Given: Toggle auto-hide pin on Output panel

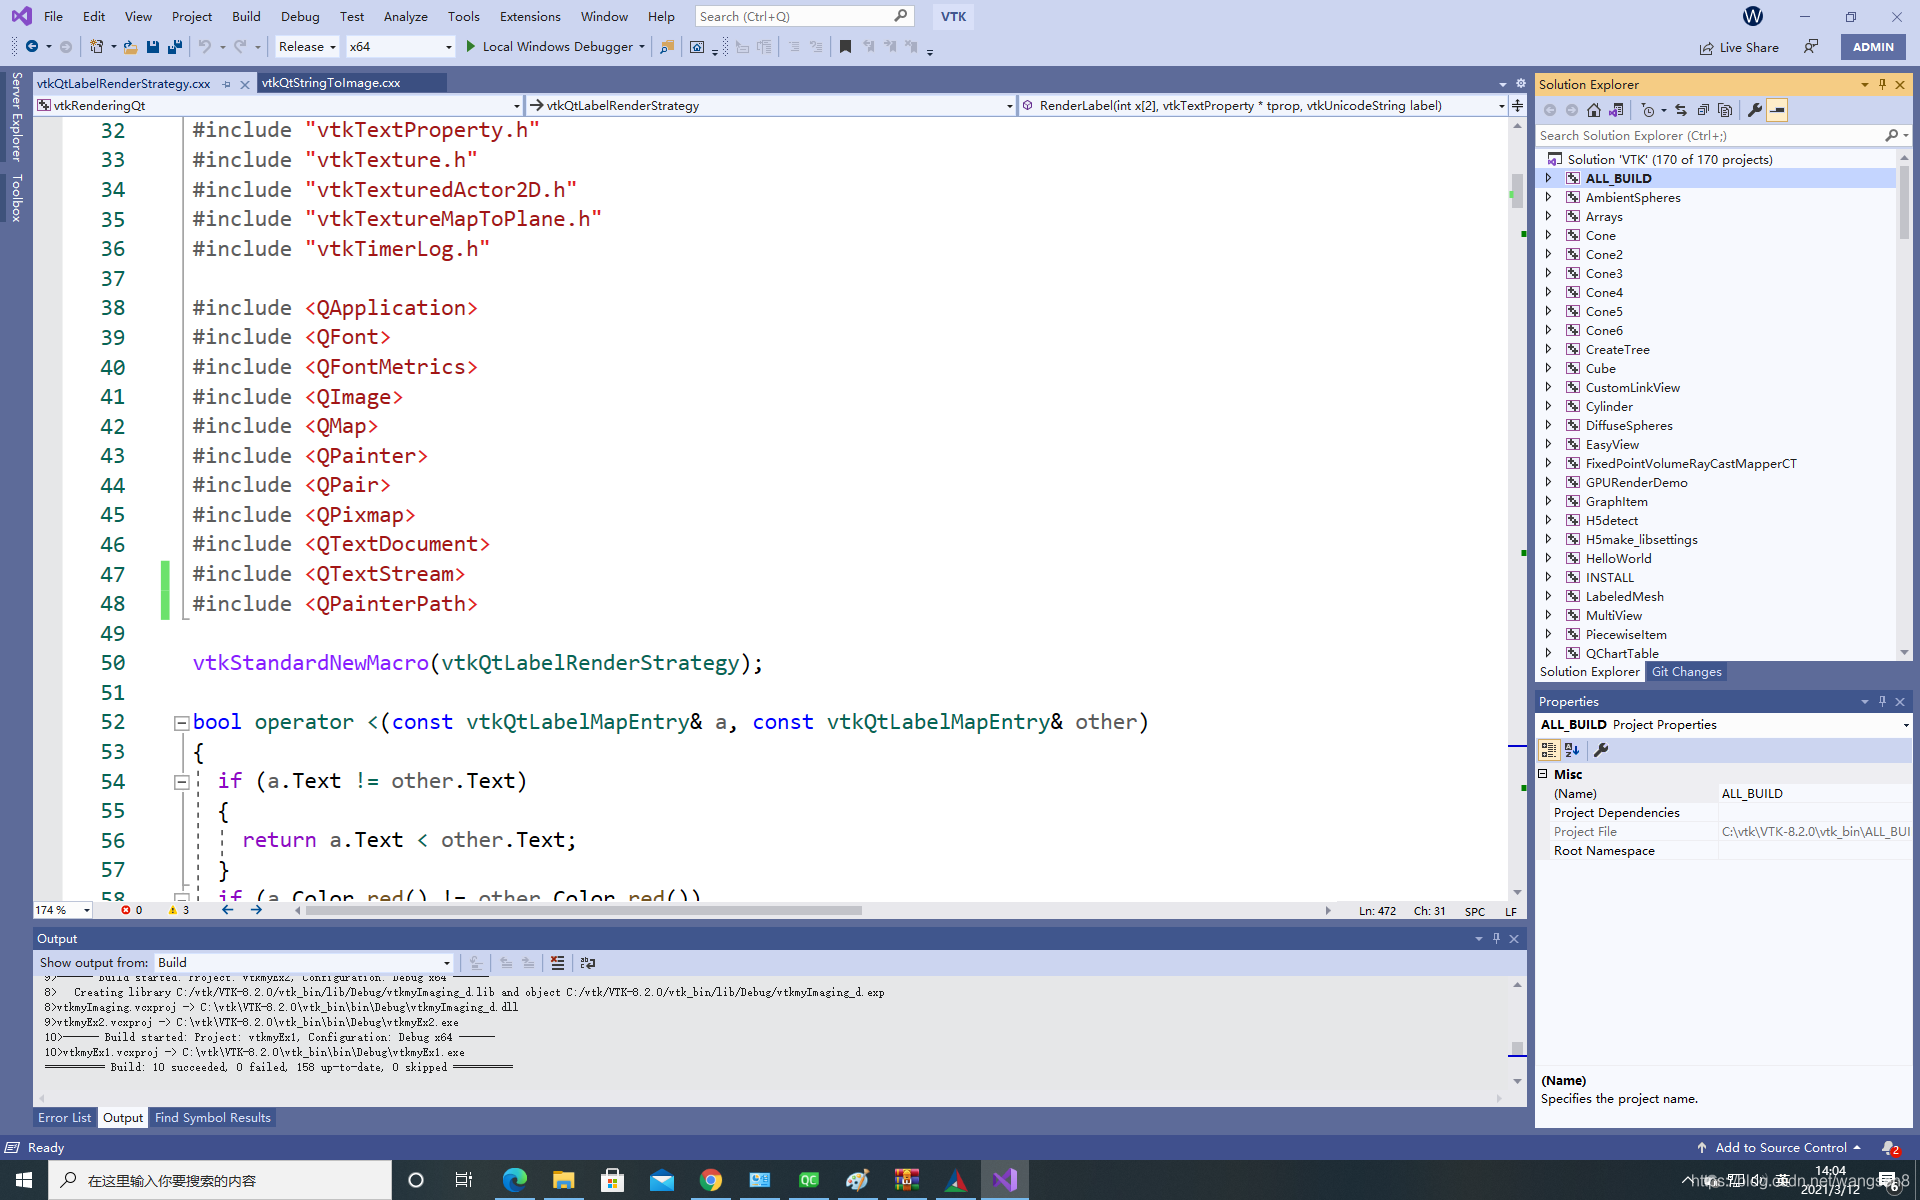Looking at the screenshot, I should [1496, 938].
